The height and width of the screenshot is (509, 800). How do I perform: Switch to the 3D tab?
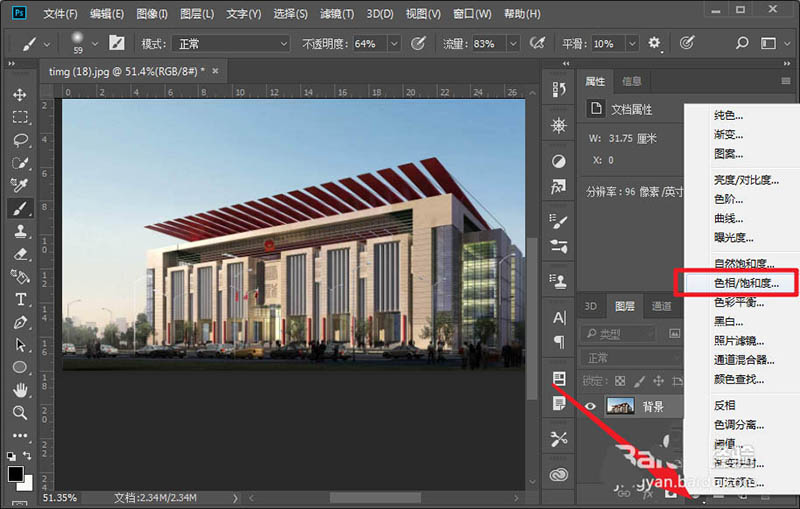tap(590, 306)
